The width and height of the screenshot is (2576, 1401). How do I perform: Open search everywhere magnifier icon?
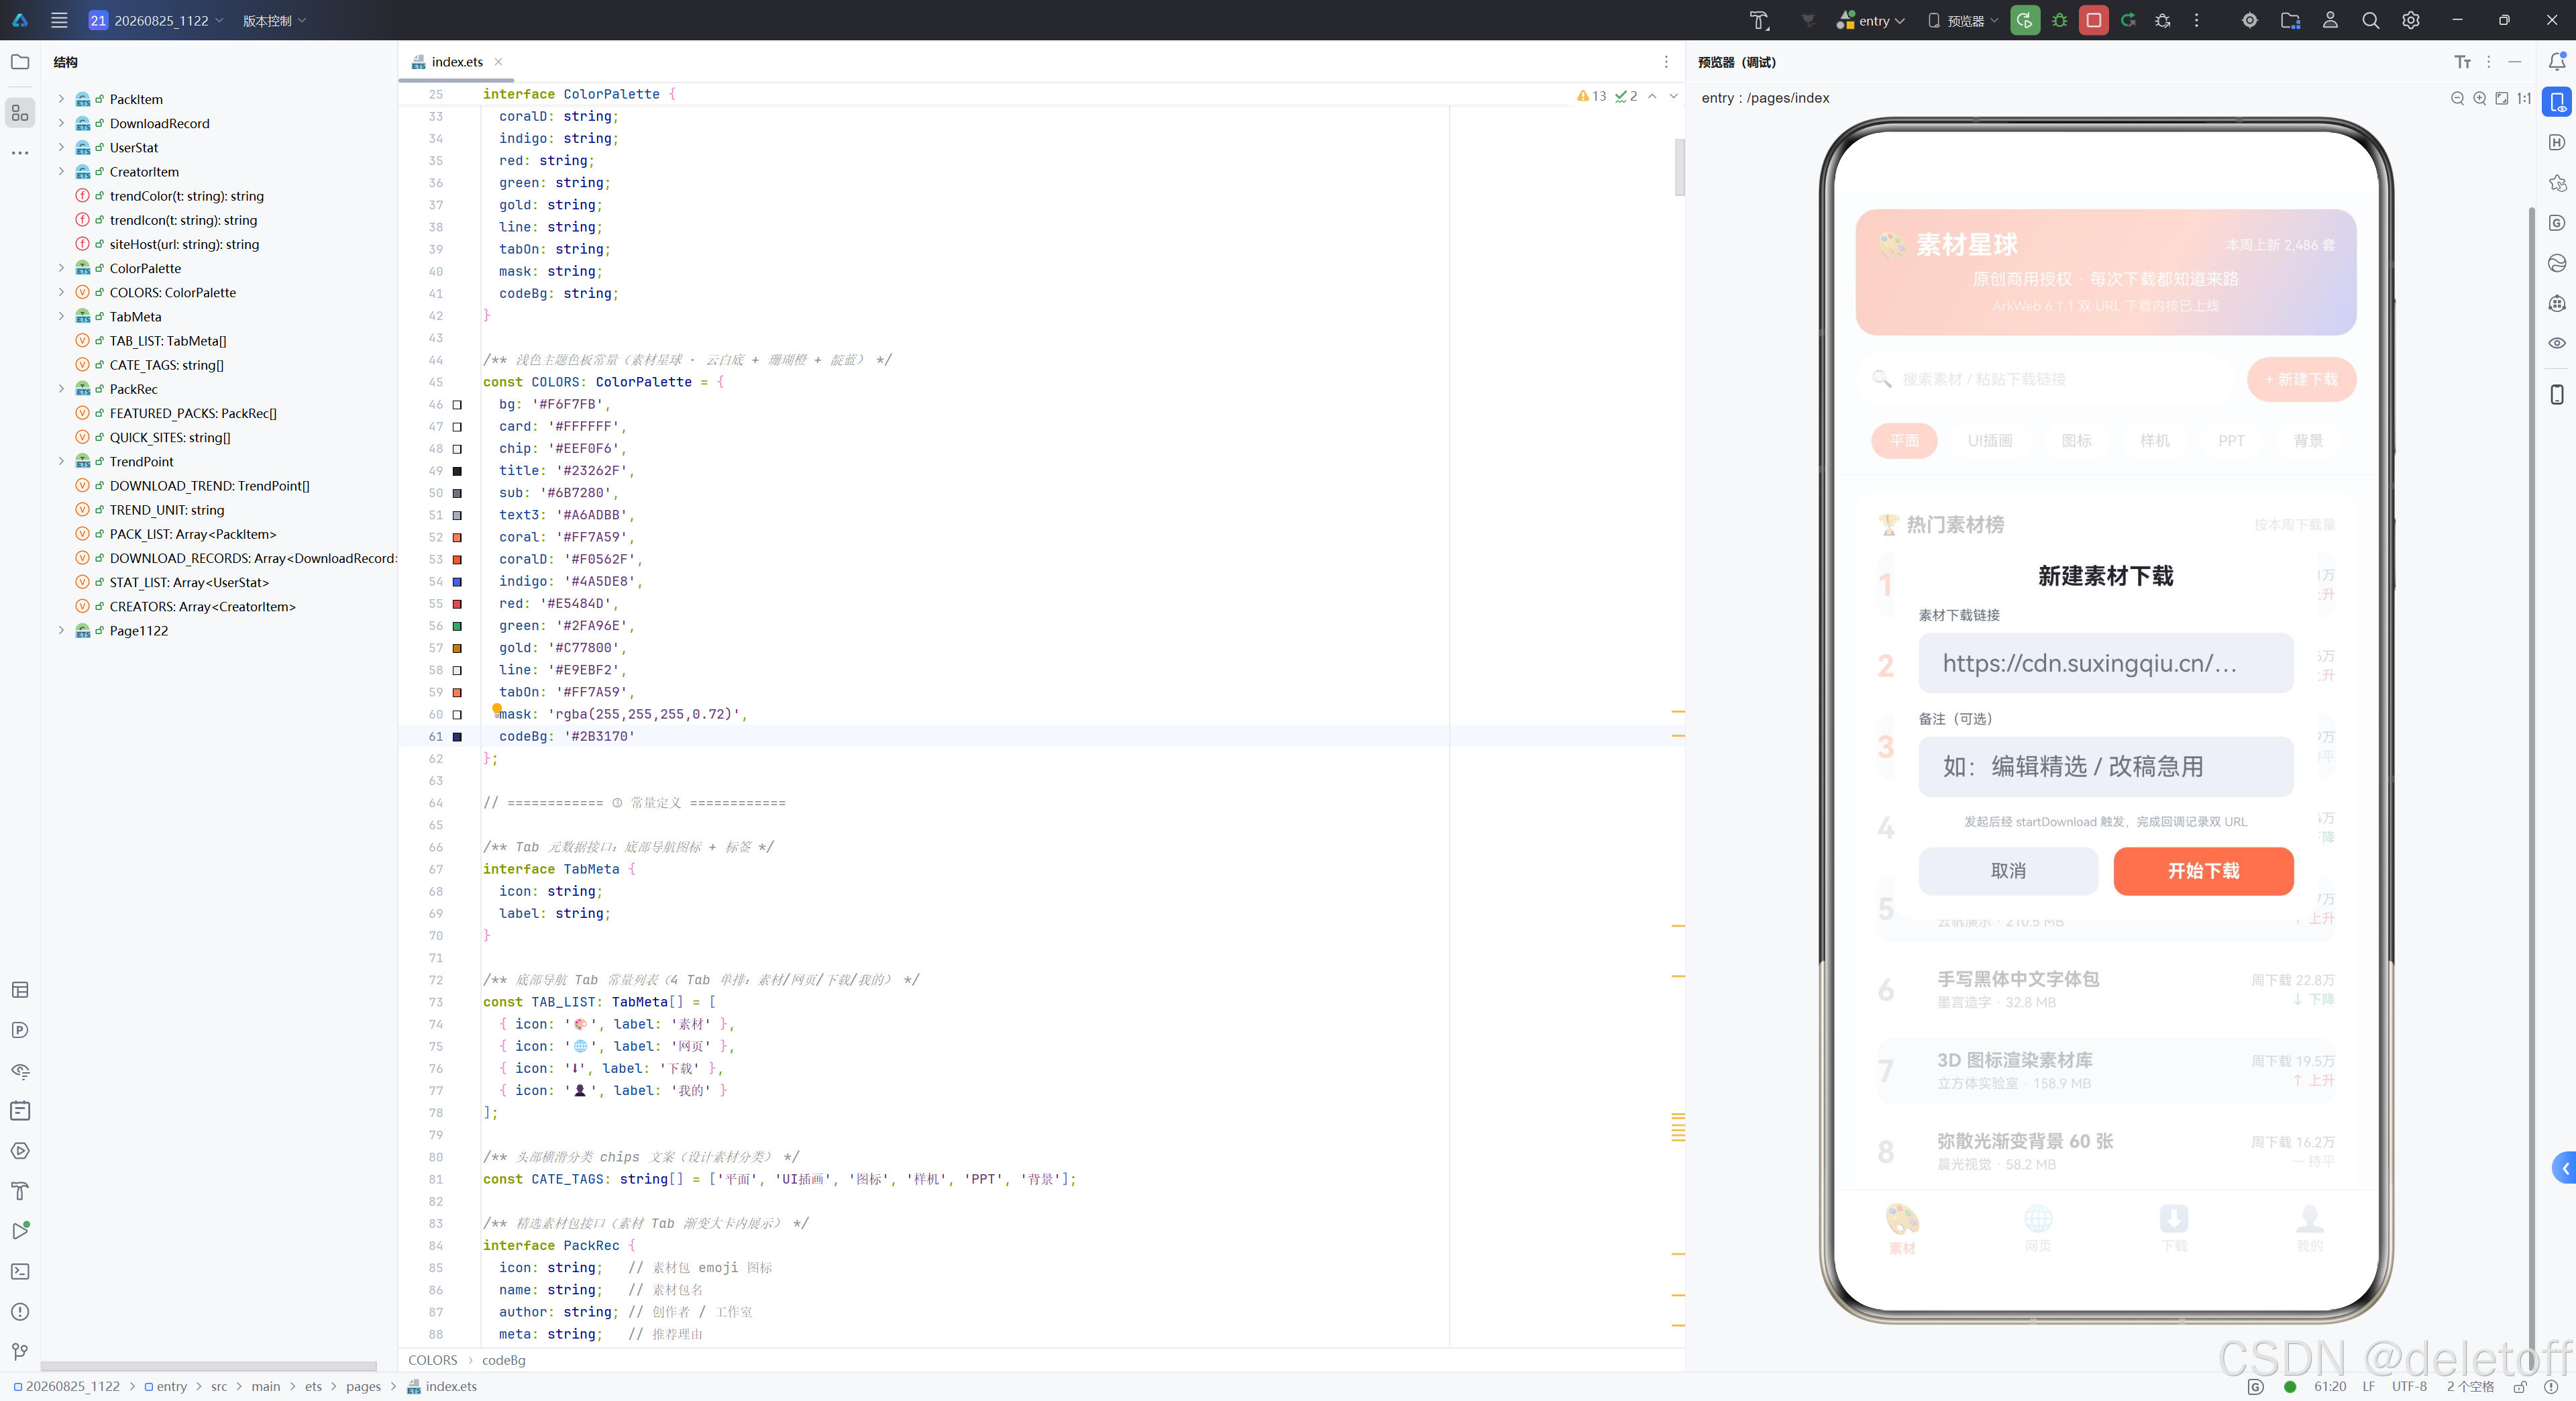[2370, 20]
